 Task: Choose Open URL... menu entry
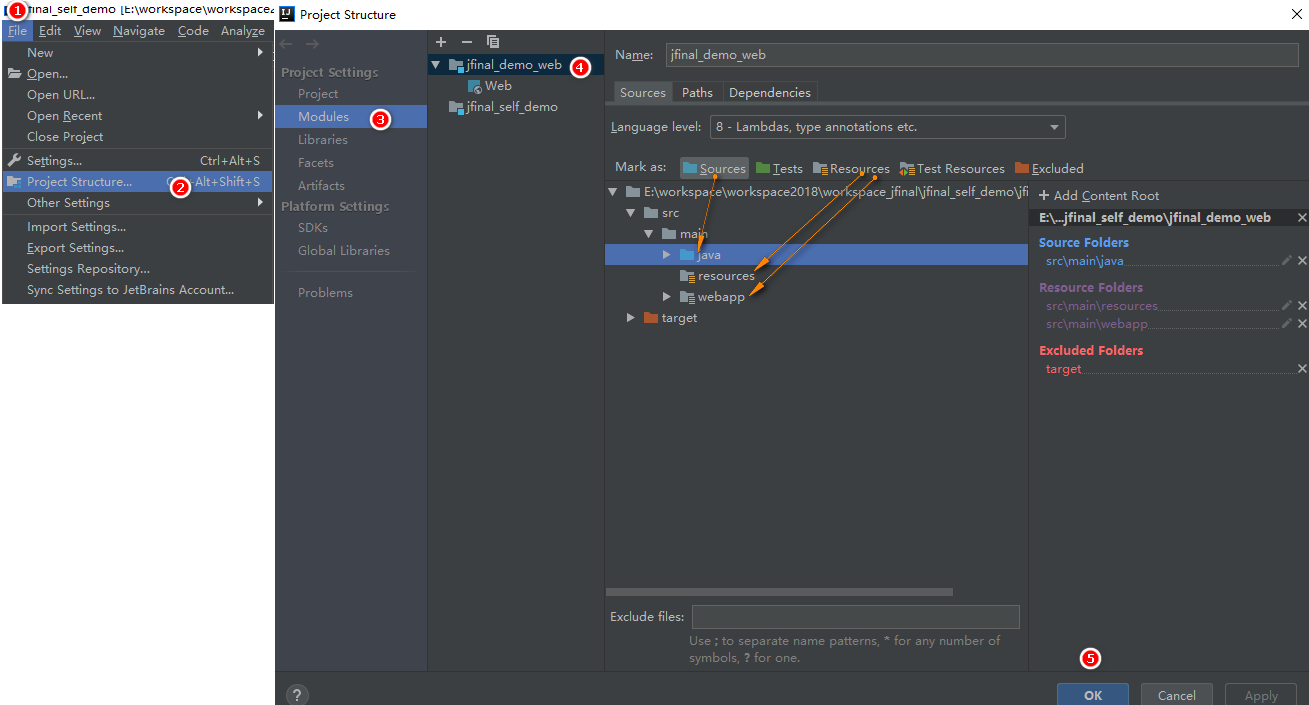point(138,95)
